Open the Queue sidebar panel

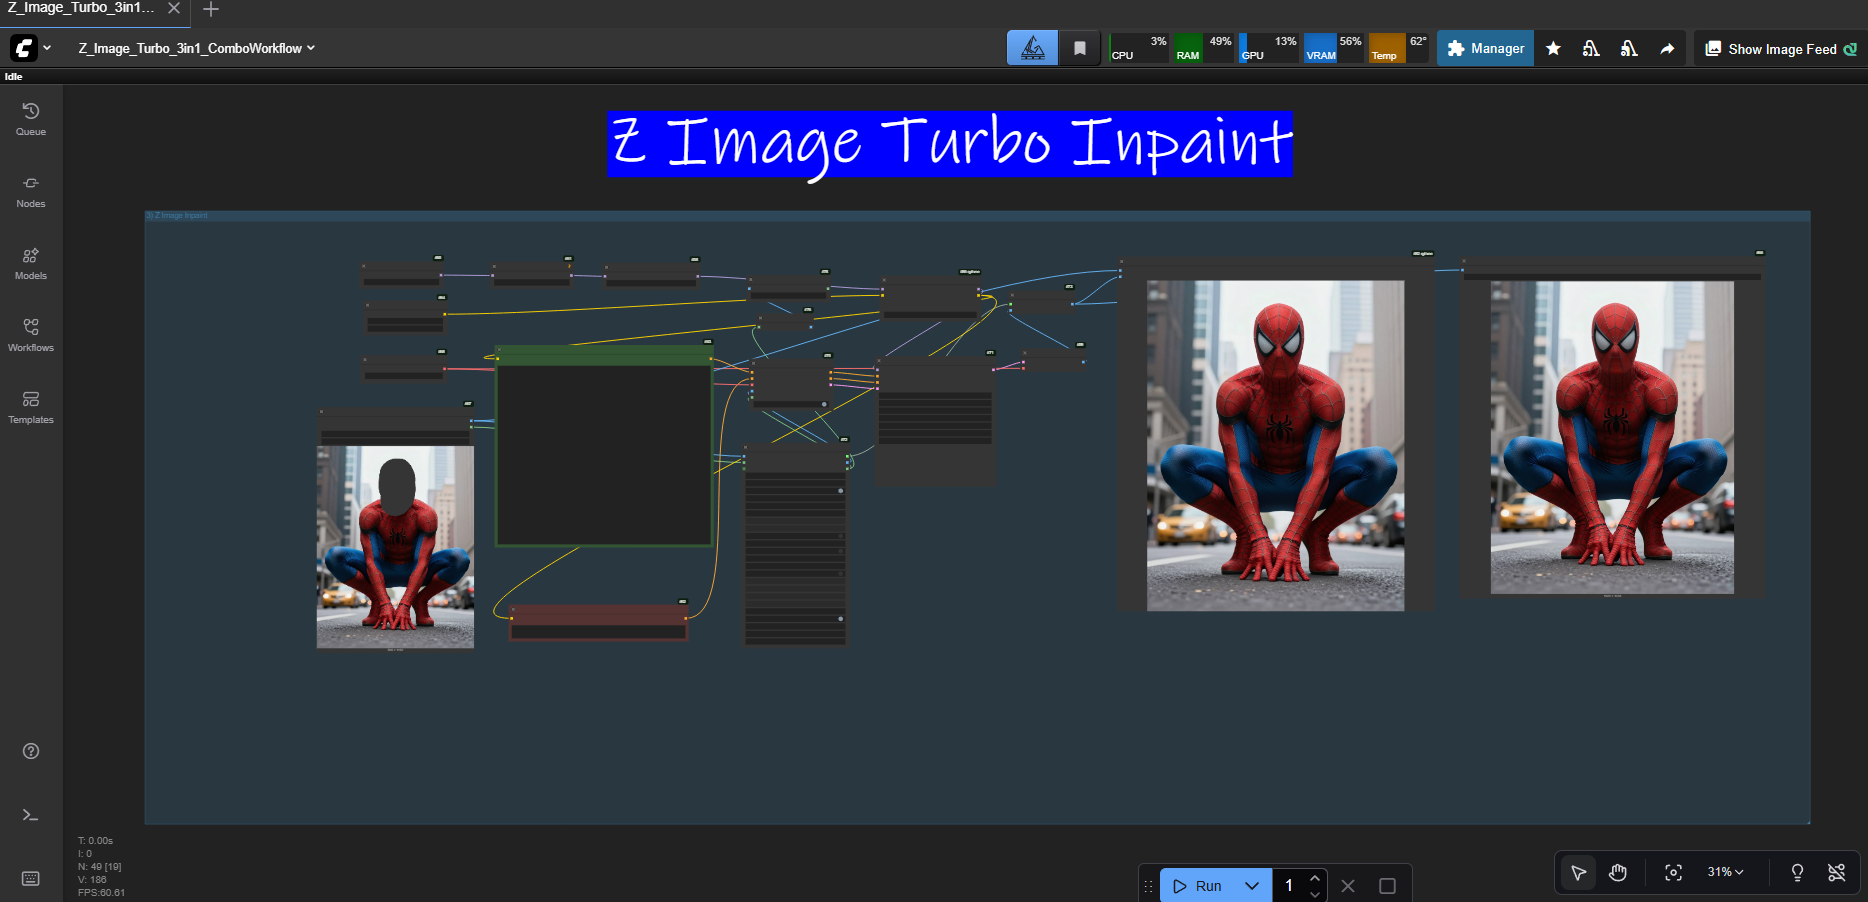point(31,119)
